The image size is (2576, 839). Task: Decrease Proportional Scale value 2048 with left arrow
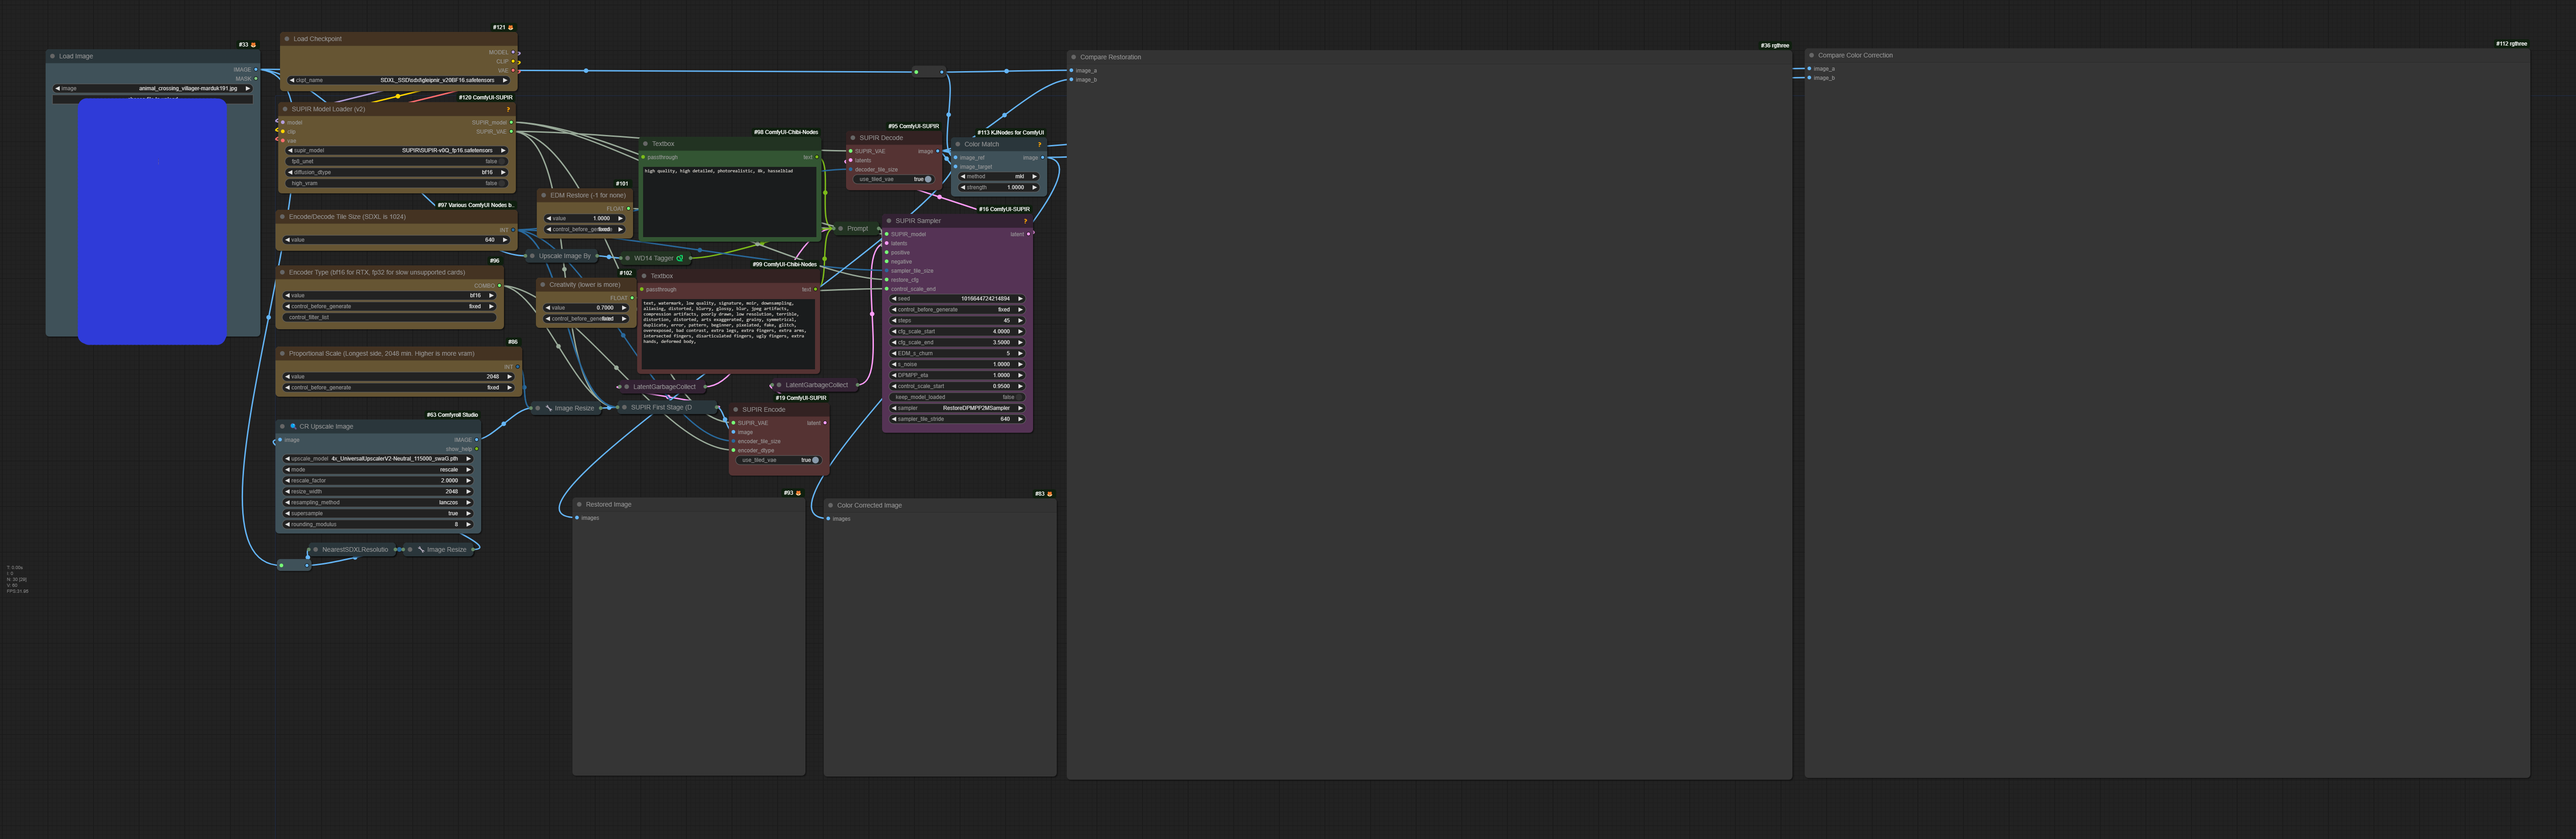pyautogui.click(x=288, y=376)
